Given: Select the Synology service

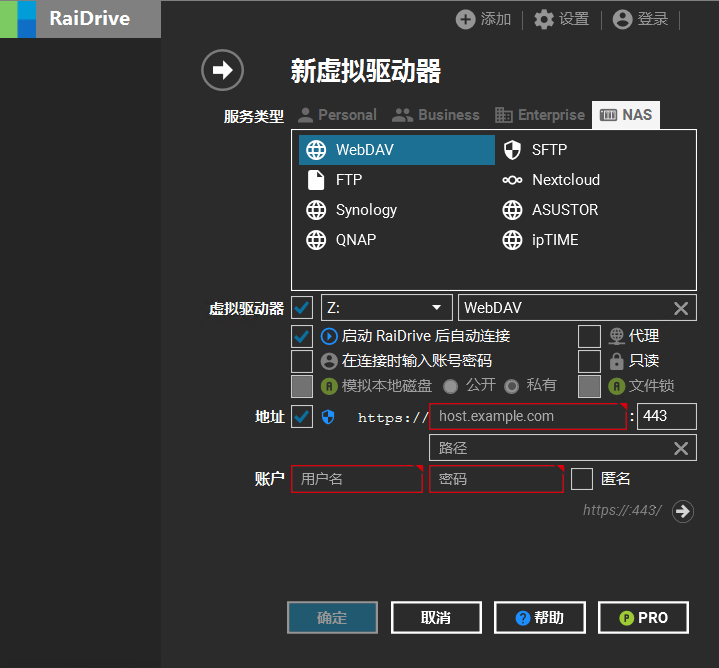Looking at the screenshot, I should 397,210.
